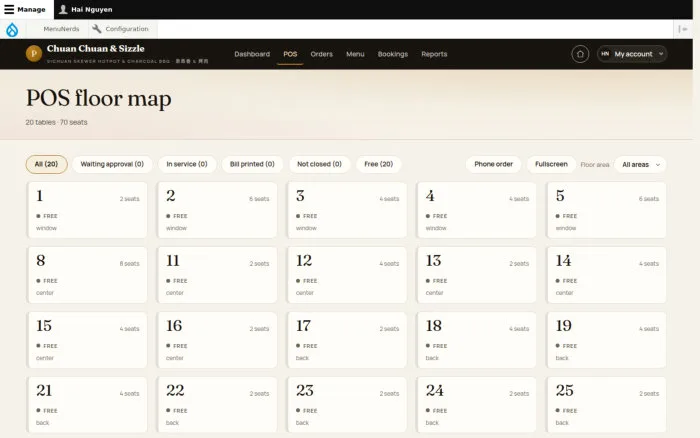Viewport: 700px width, 438px height.
Task: Click the HN avatar badge
Action: [x=605, y=54]
